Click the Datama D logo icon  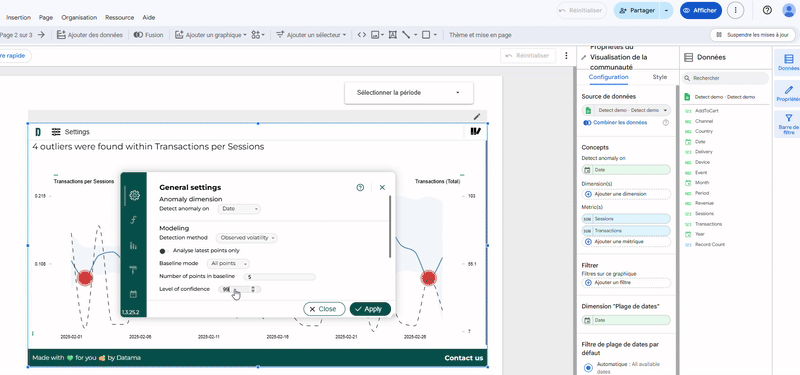click(38, 132)
